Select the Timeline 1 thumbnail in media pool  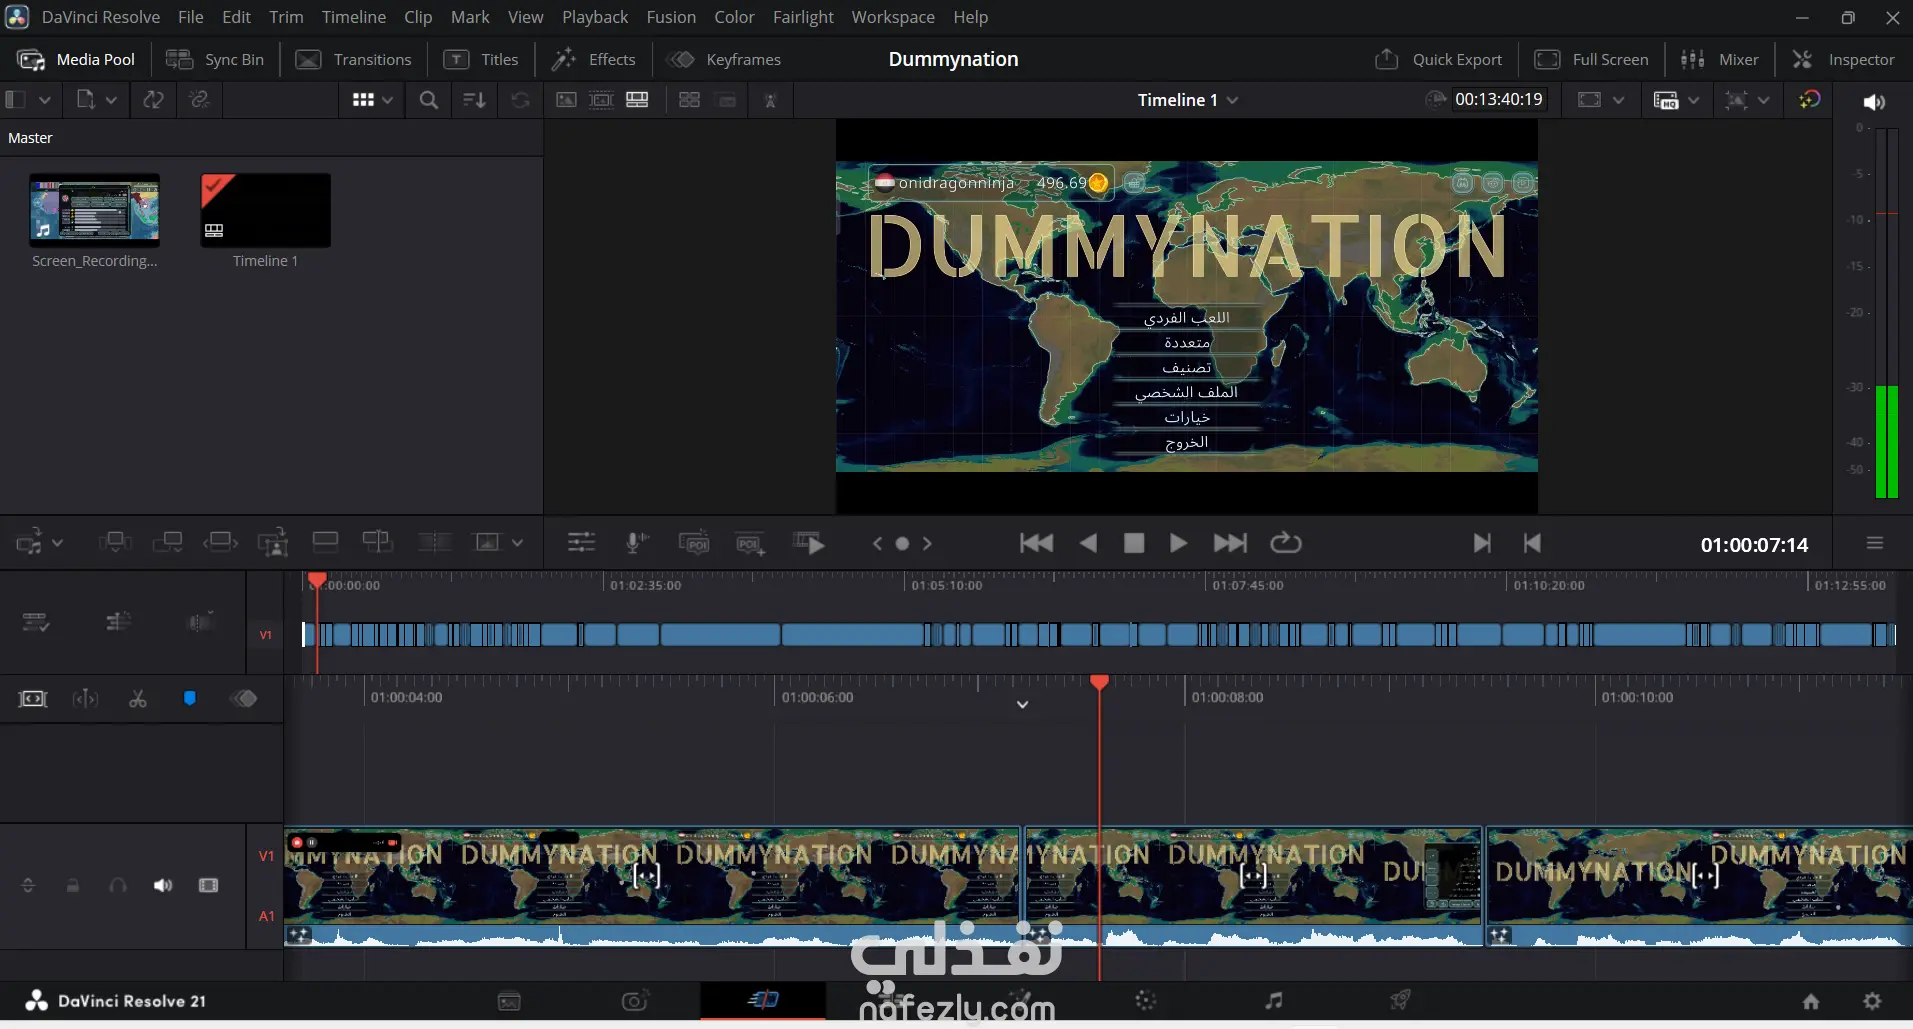coord(265,211)
